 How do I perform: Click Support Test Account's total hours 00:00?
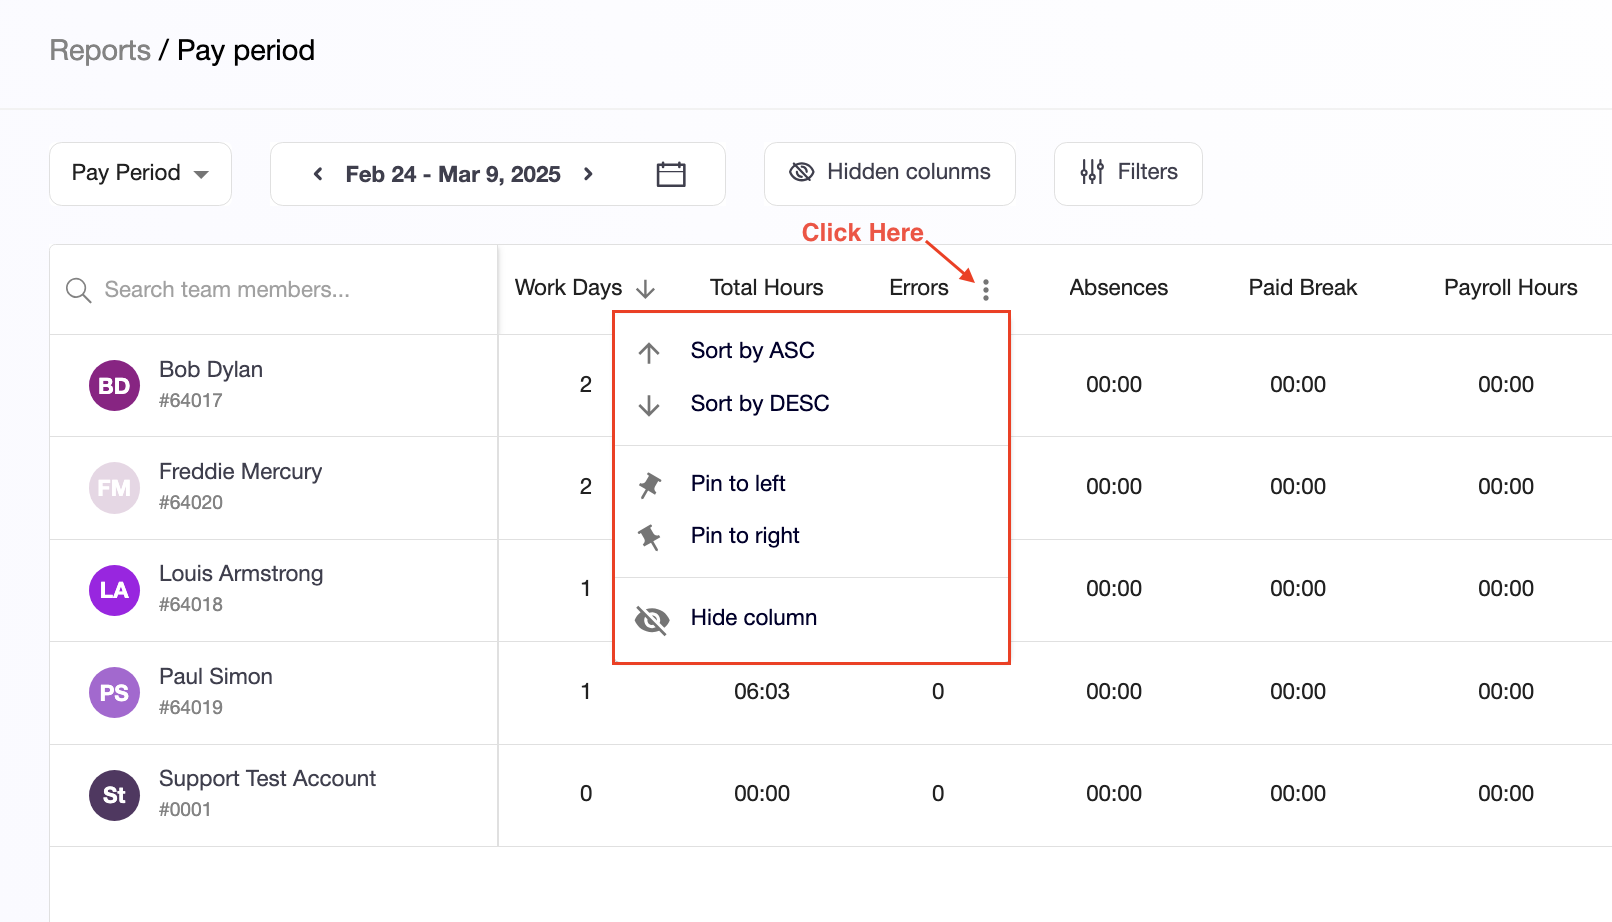[x=762, y=794]
